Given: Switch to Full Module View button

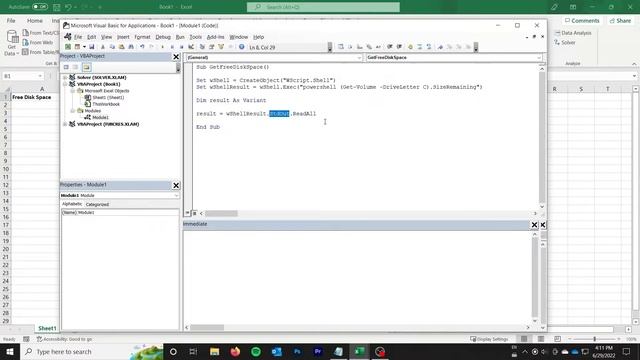Looking at the screenshot, I should tap(195, 213).
